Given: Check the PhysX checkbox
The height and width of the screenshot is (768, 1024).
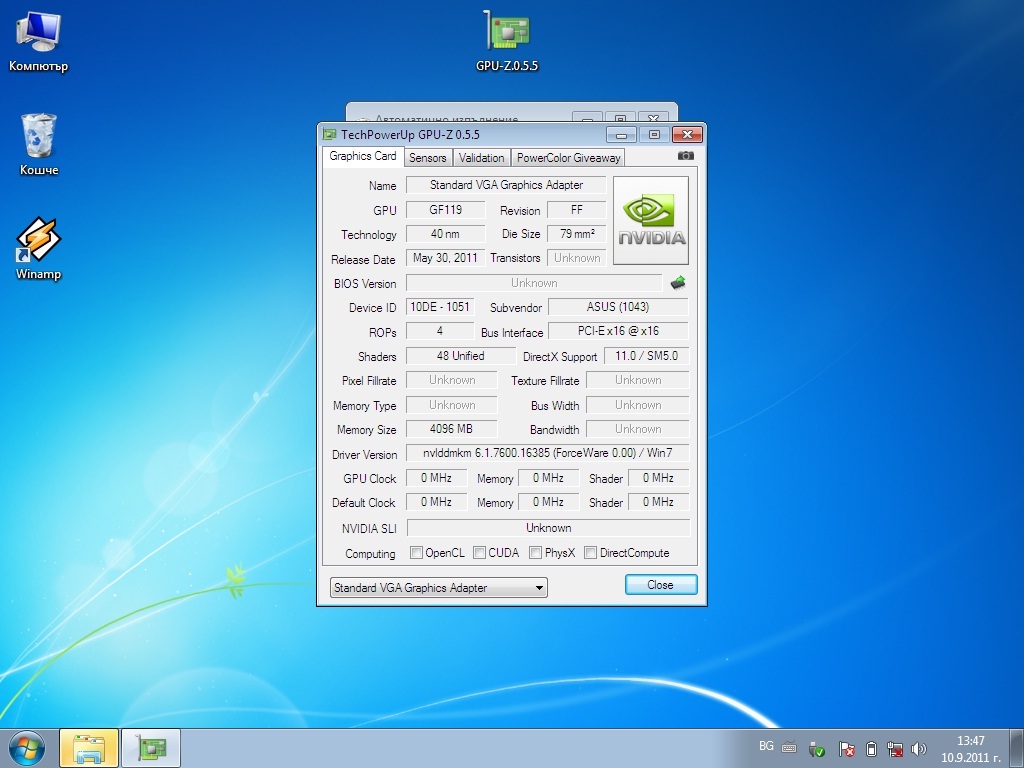Looking at the screenshot, I should (x=536, y=552).
